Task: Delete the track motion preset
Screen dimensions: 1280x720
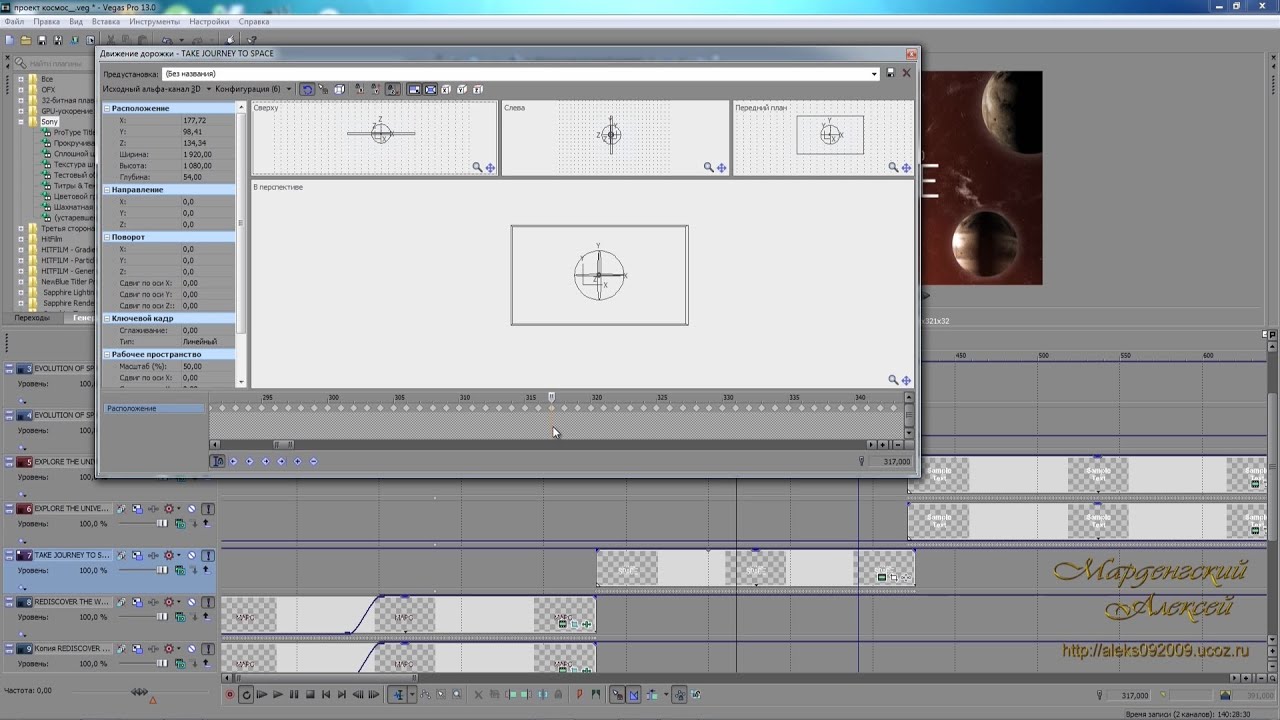Action: pyautogui.click(x=907, y=73)
